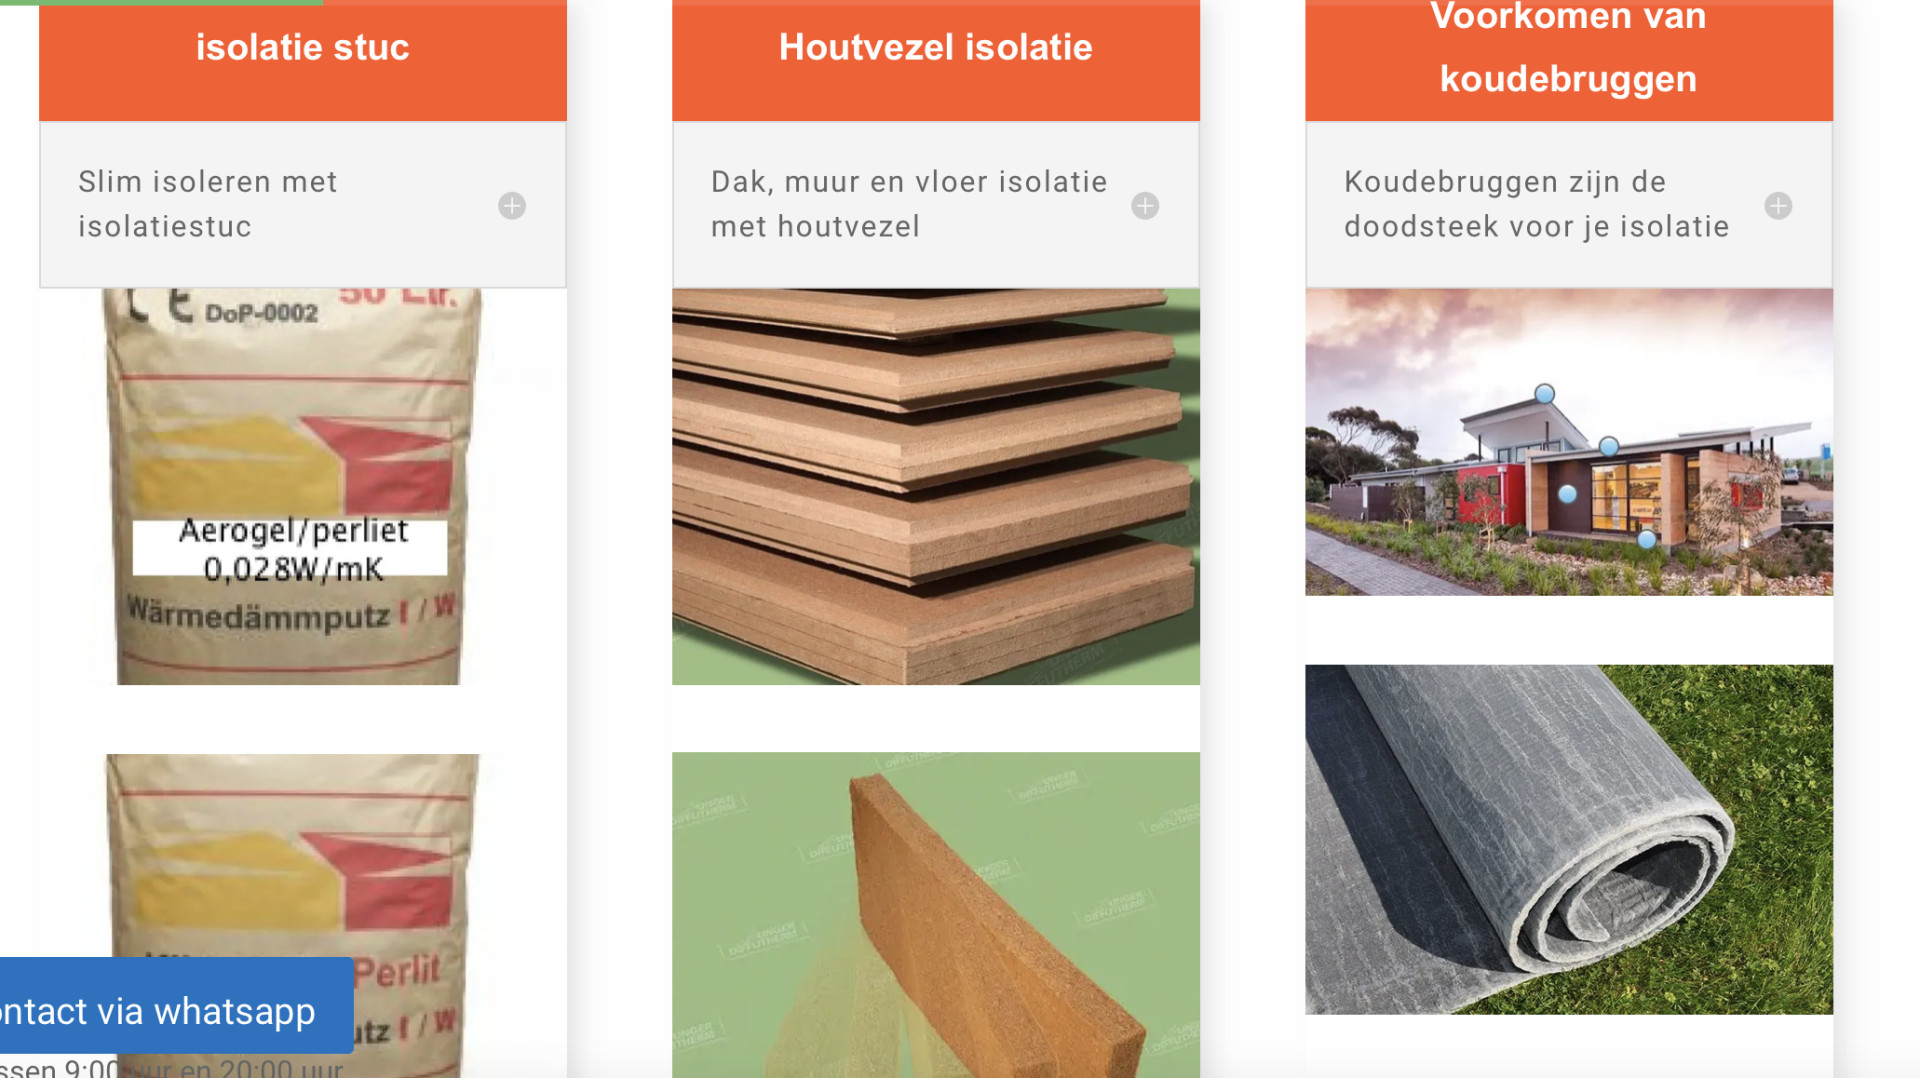Expand the 'Koudebruggen zijn de doodsteek' accordion

coord(1568,205)
